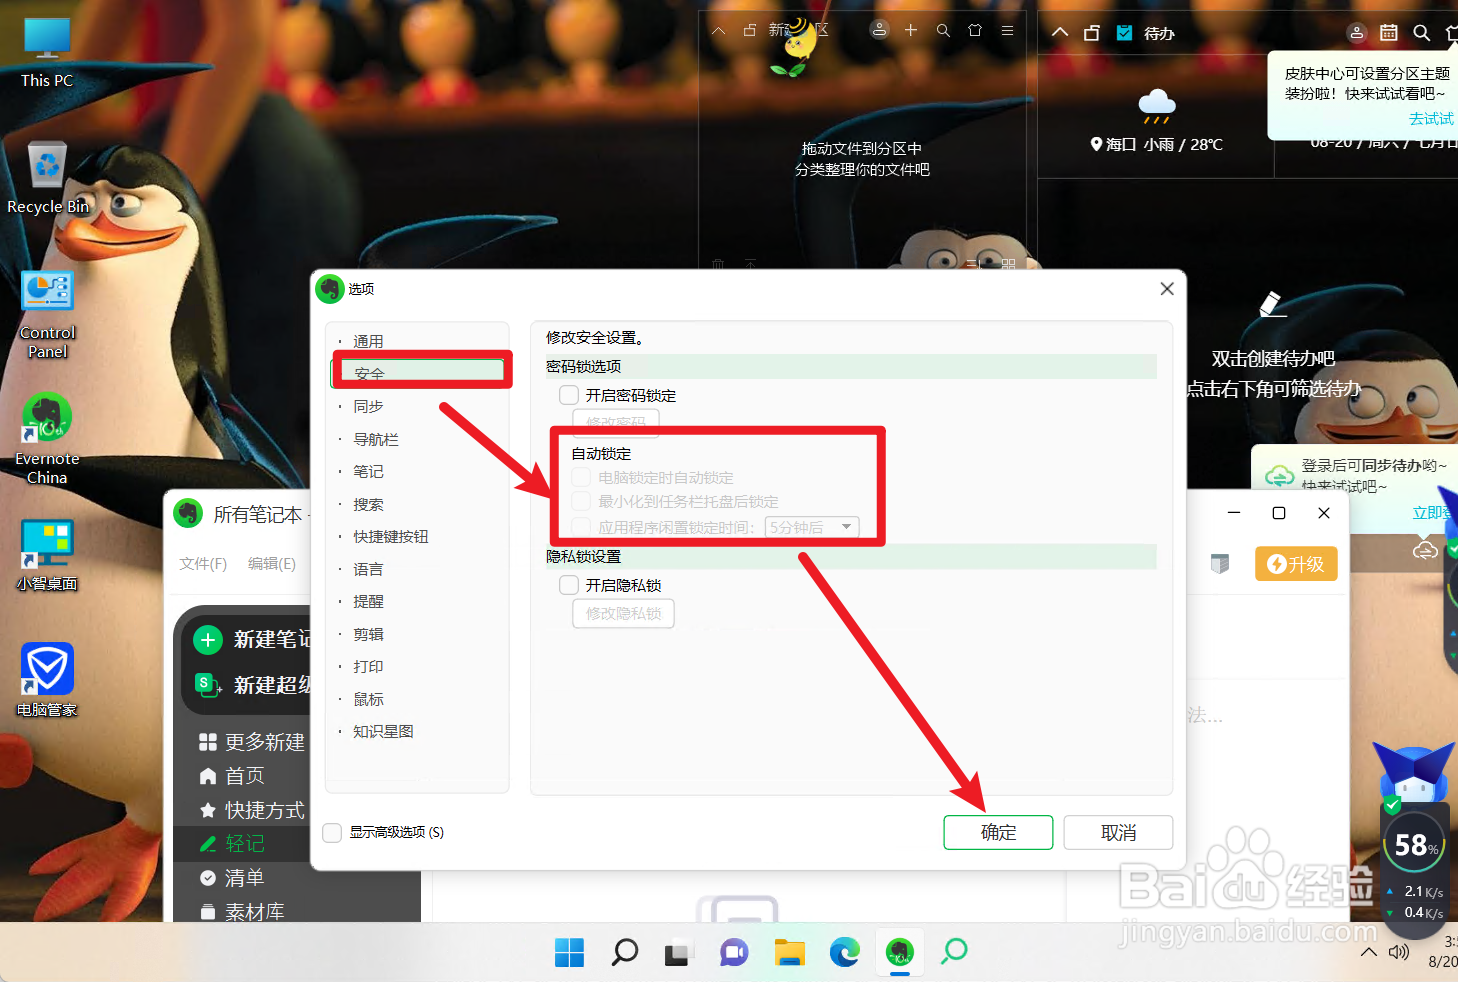The width and height of the screenshot is (1458, 982).
Task: Select the Recycle Bin desktop icon
Action: click(x=47, y=178)
